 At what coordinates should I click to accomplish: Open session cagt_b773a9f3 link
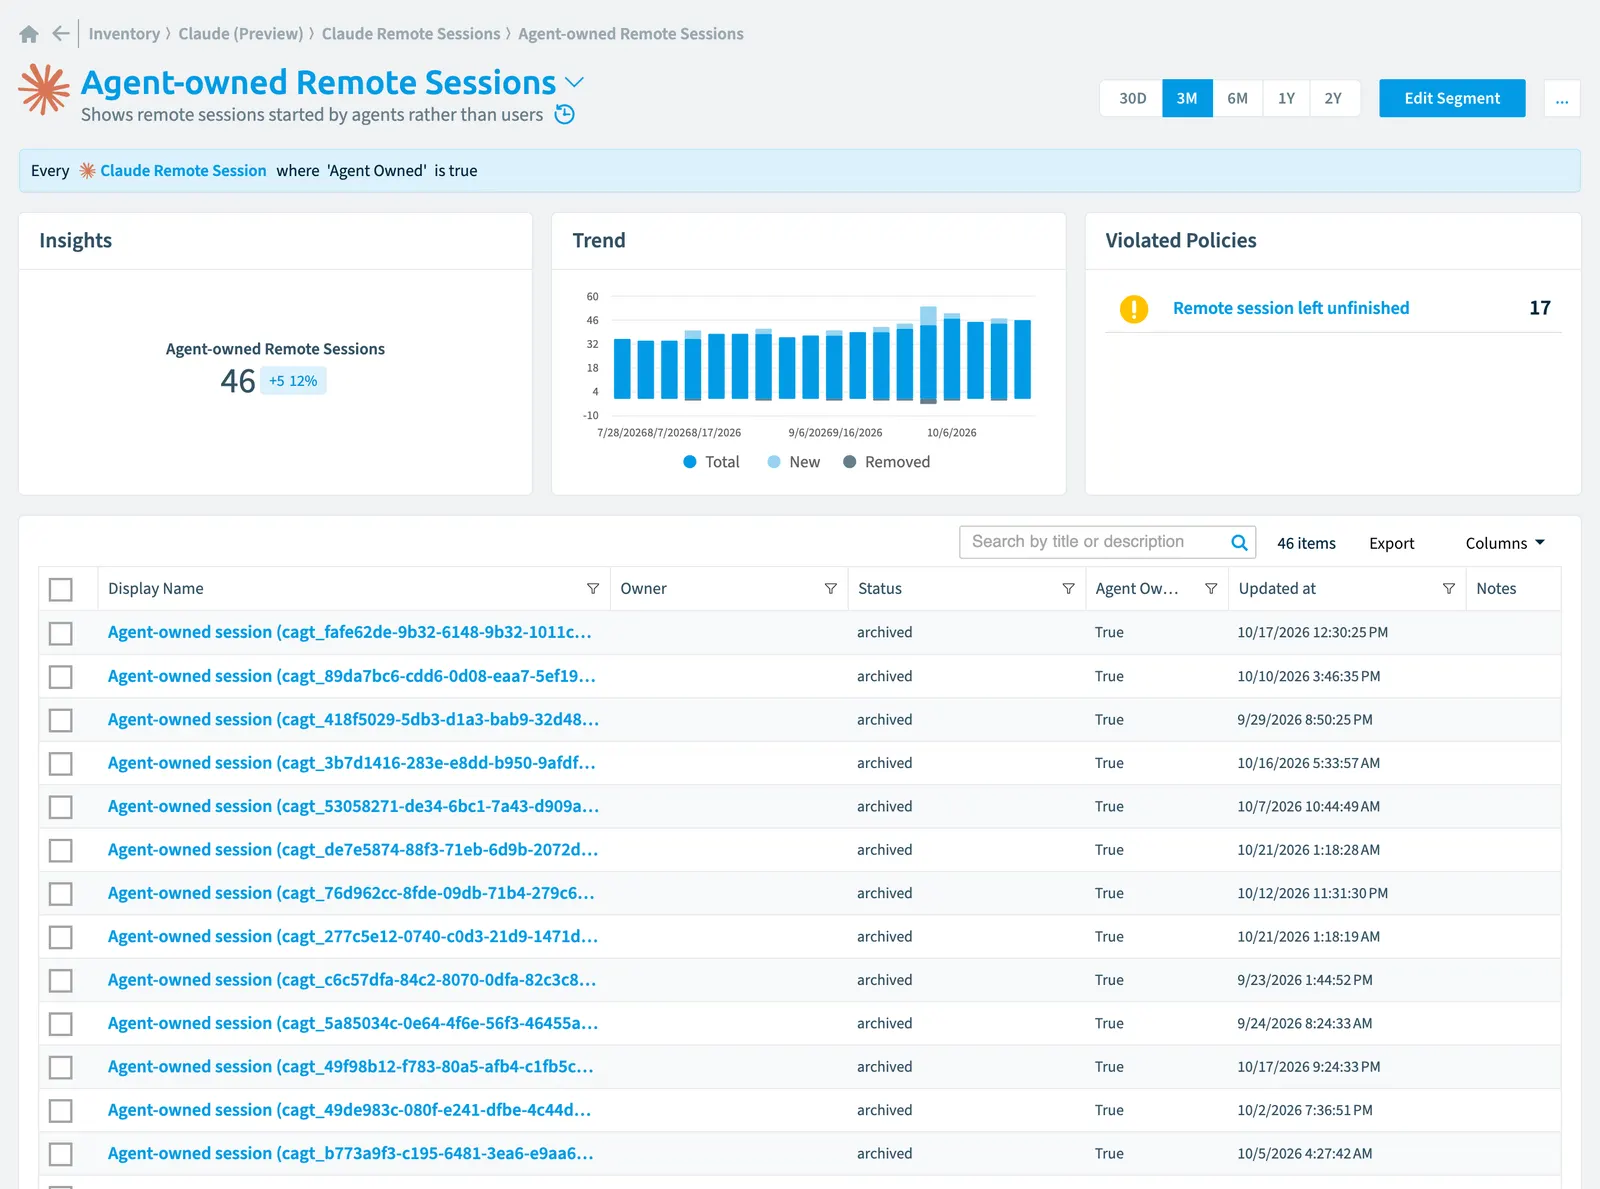point(351,1154)
